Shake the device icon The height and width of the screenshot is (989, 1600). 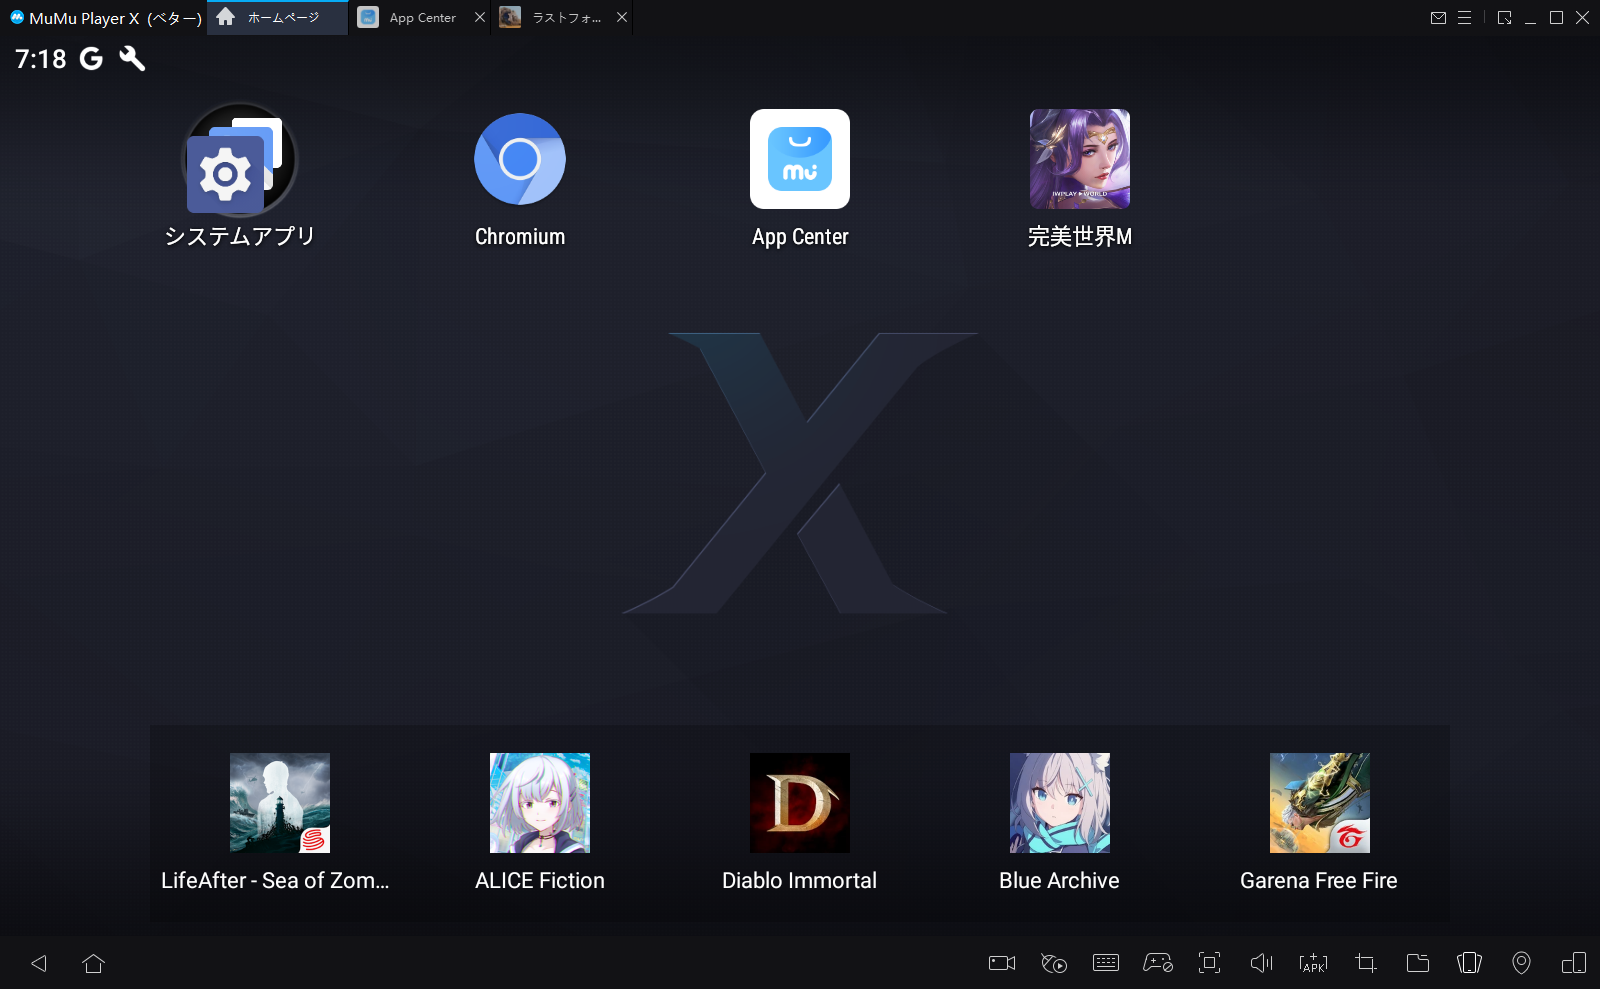pos(1470,963)
